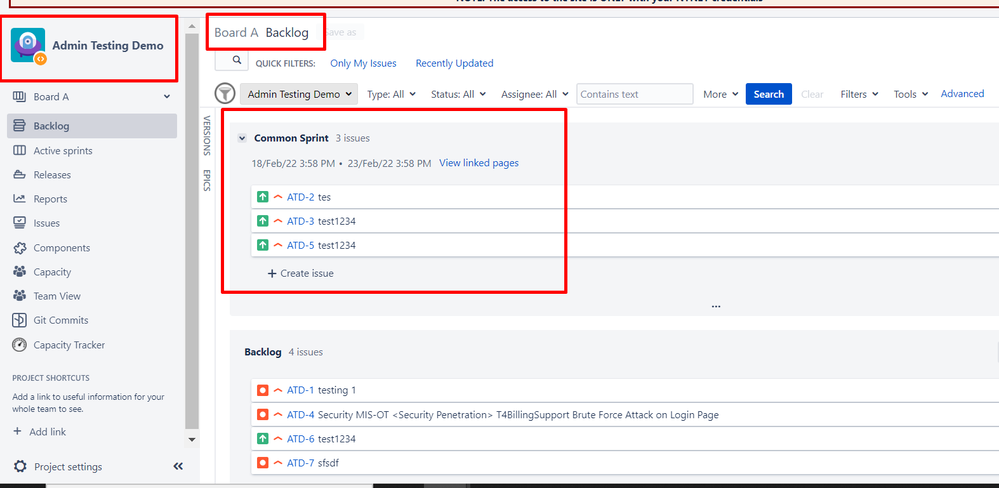This screenshot has width=999, height=488.
Task: Click the Backlog section heading
Action: pyautogui.click(x=262, y=352)
